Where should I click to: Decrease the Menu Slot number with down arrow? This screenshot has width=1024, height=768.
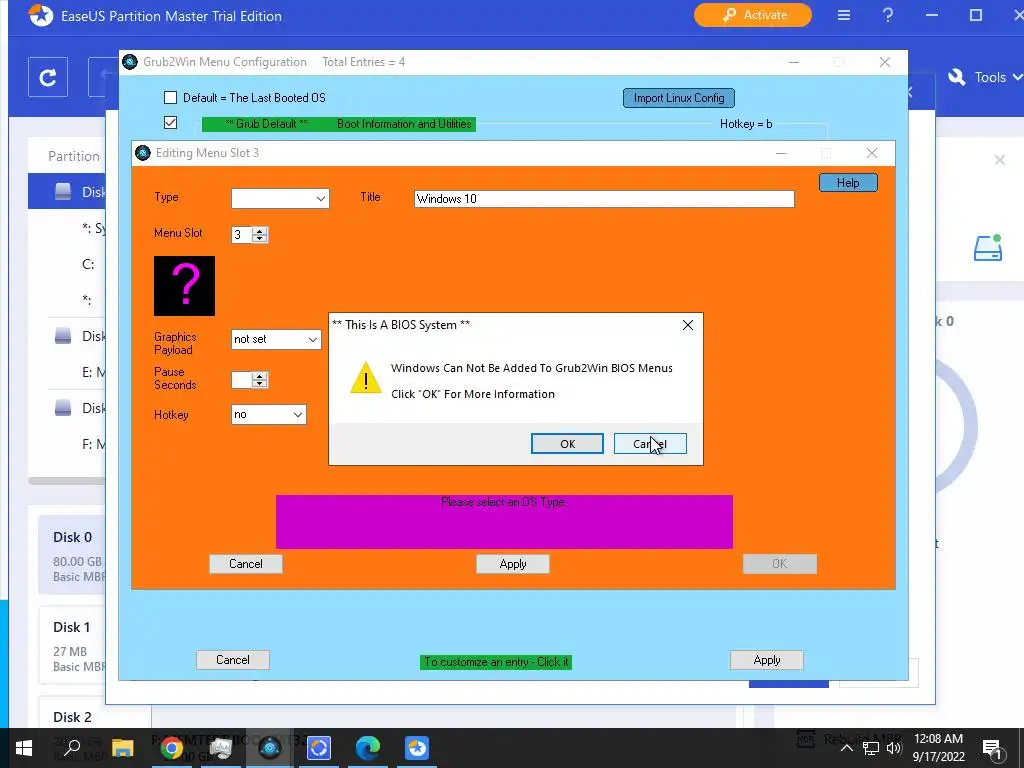point(260,238)
